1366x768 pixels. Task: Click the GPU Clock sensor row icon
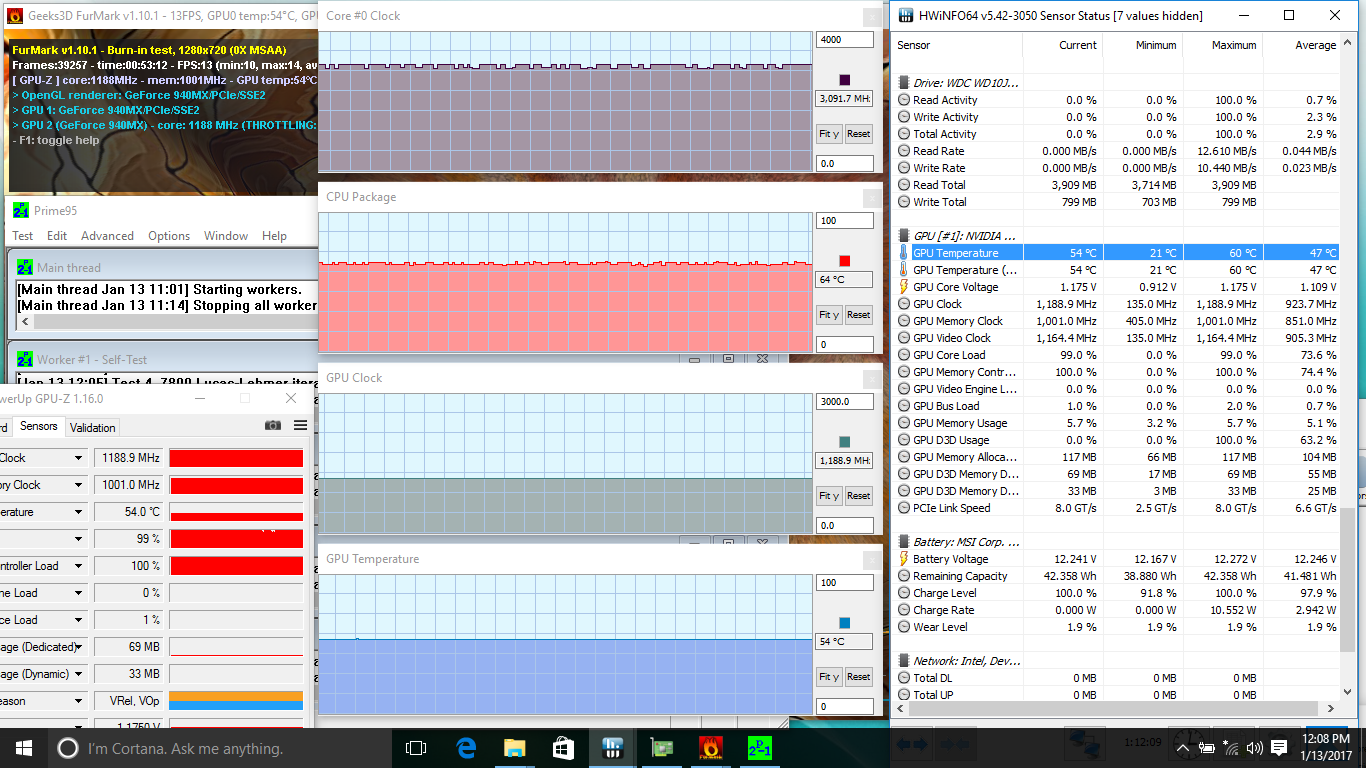pos(904,304)
